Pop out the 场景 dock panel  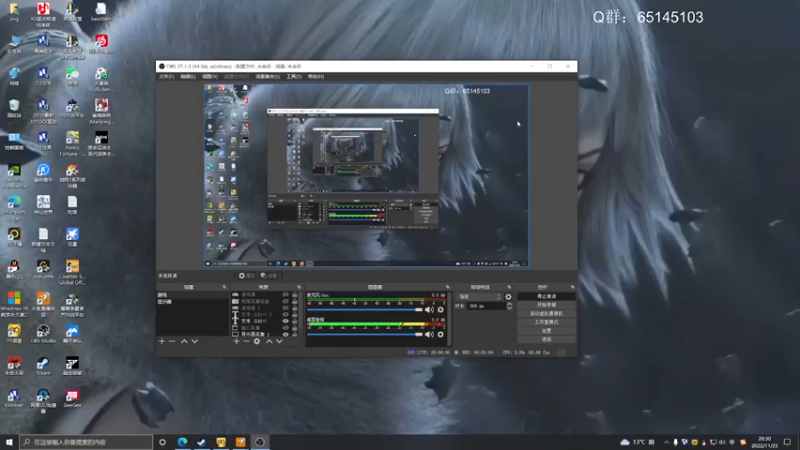[x=224, y=287]
